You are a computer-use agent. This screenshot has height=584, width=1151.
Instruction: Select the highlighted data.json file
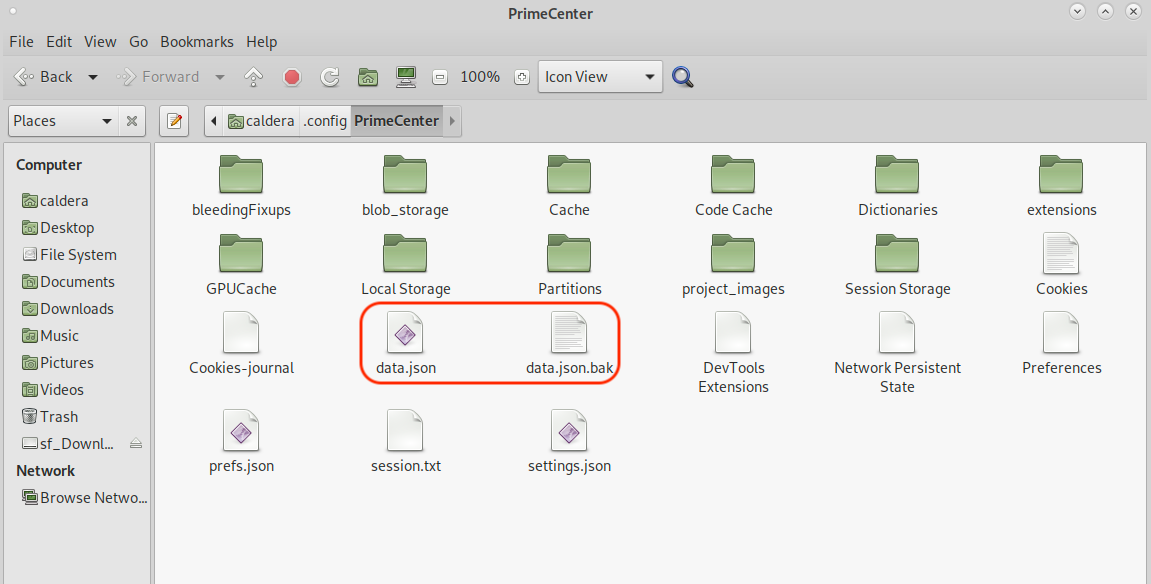[x=405, y=342]
